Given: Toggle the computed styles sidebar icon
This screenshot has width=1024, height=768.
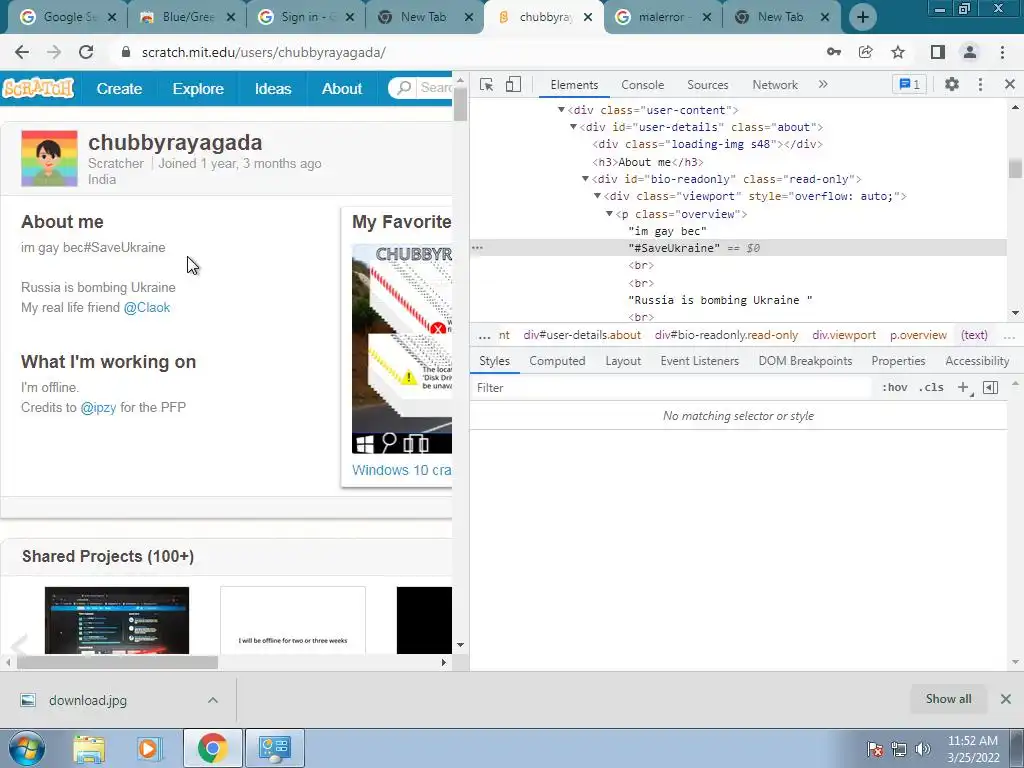Looking at the screenshot, I should tap(990, 387).
